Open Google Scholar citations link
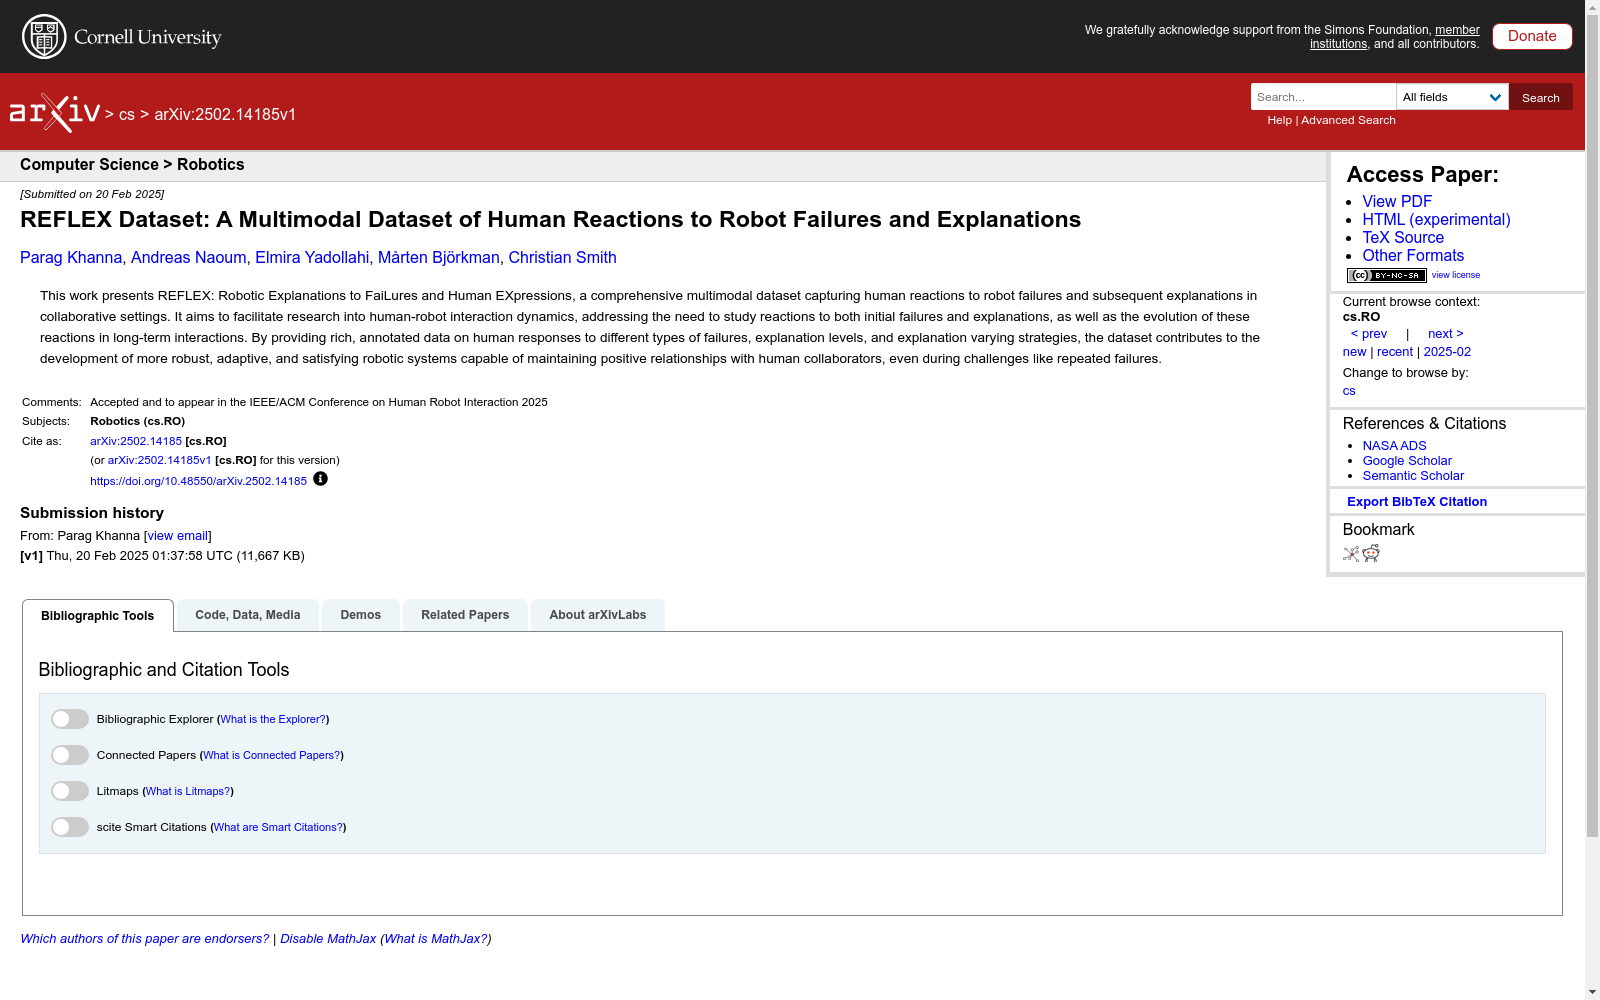 pos(1407,461)
